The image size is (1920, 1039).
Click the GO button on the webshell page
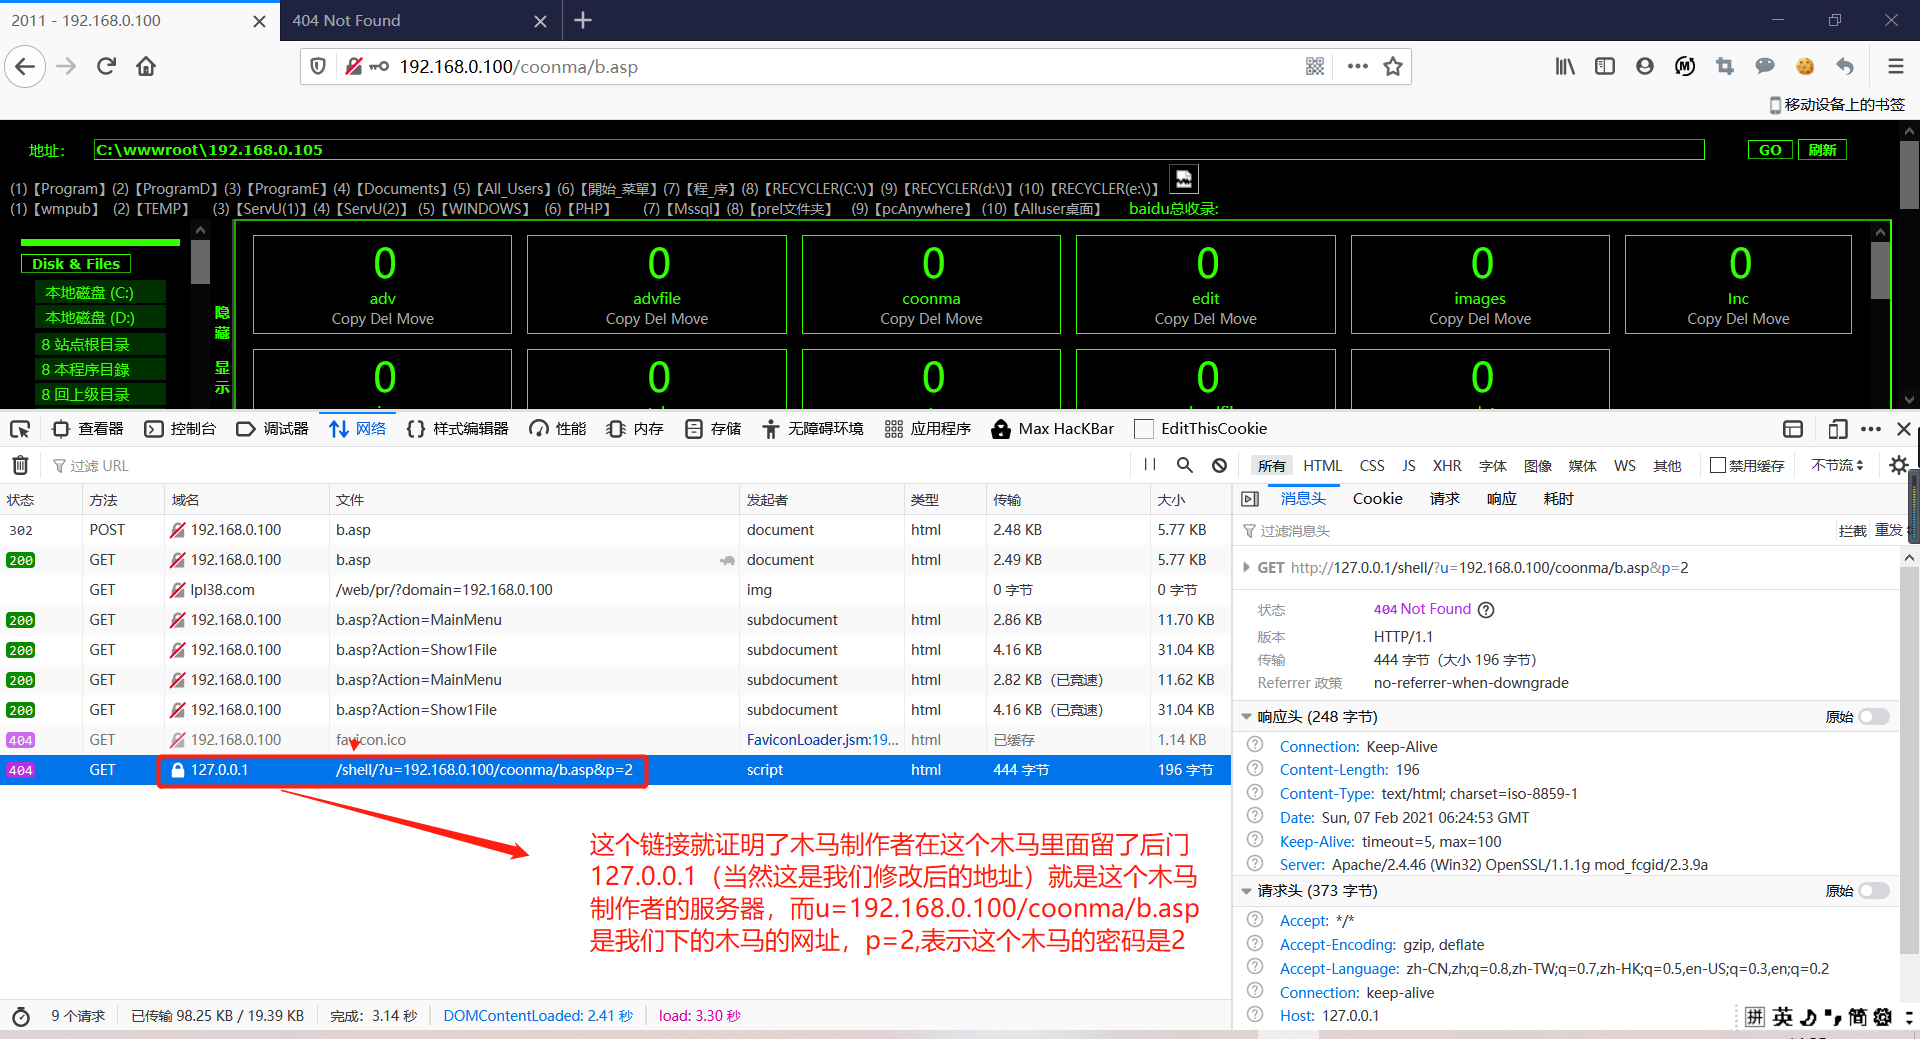1769,149
